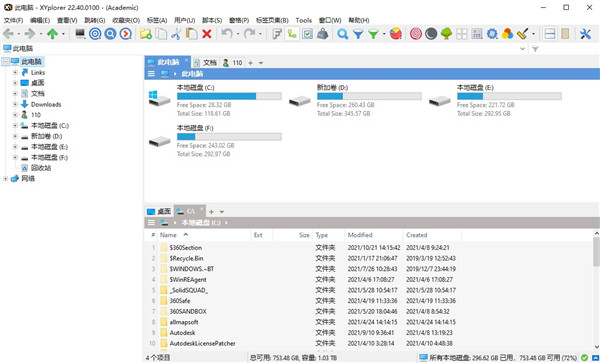Toggle the Dual Pane button
The image size is (600, 363).
tap(550, 34)
